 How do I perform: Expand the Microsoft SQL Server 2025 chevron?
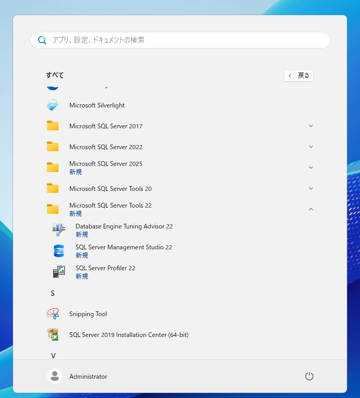tap(311, 168)
